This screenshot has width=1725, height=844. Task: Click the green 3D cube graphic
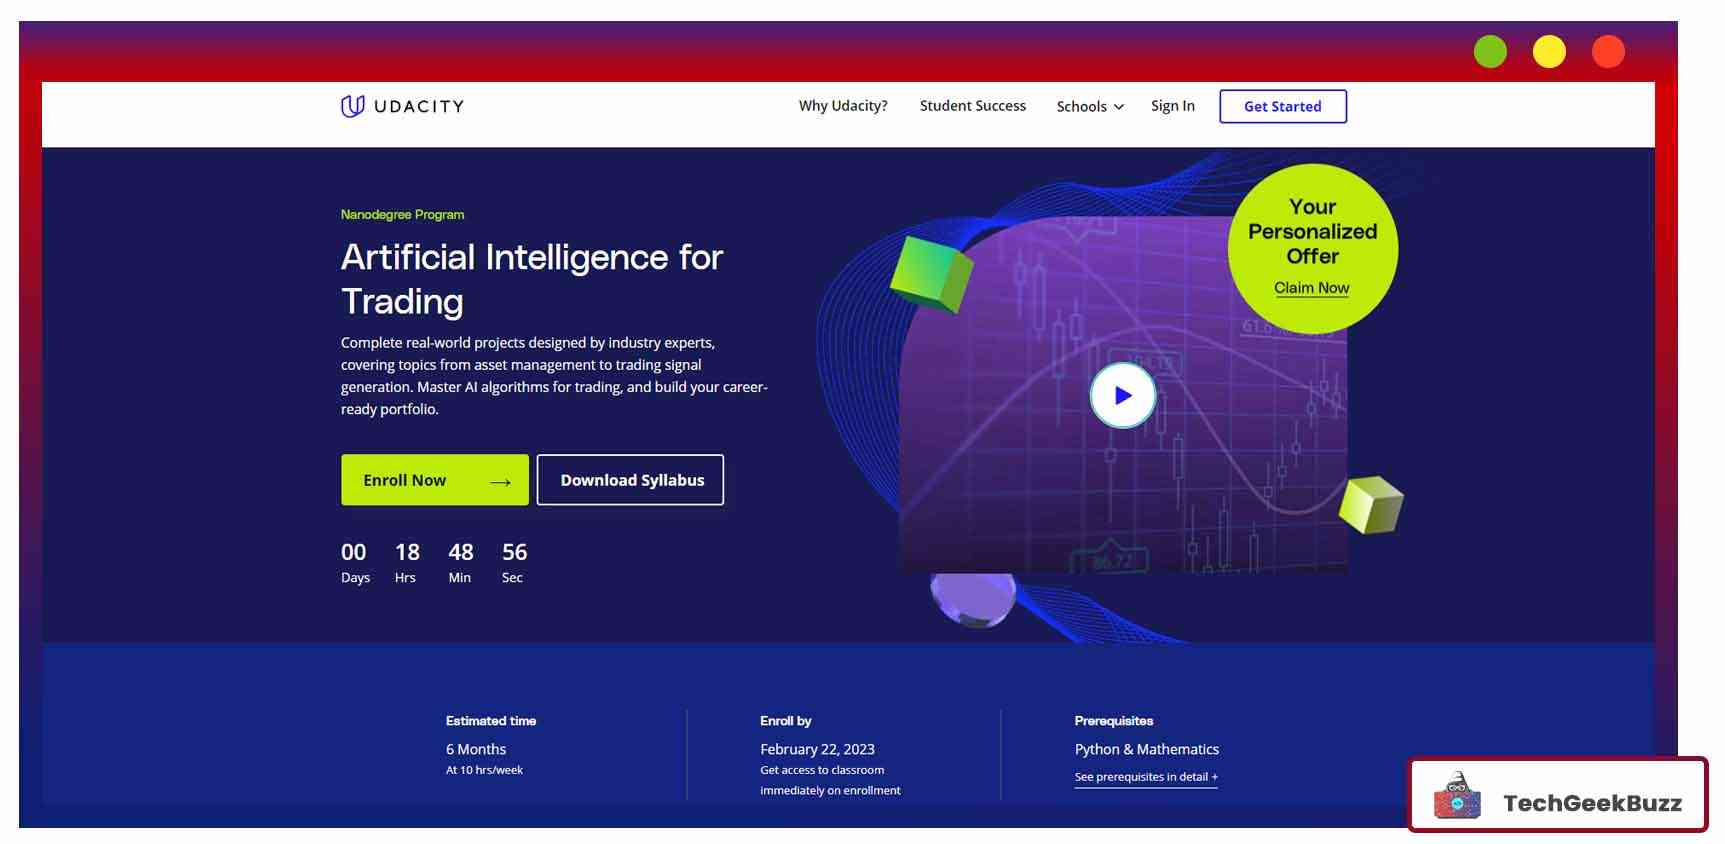click(x=931, y=272)
